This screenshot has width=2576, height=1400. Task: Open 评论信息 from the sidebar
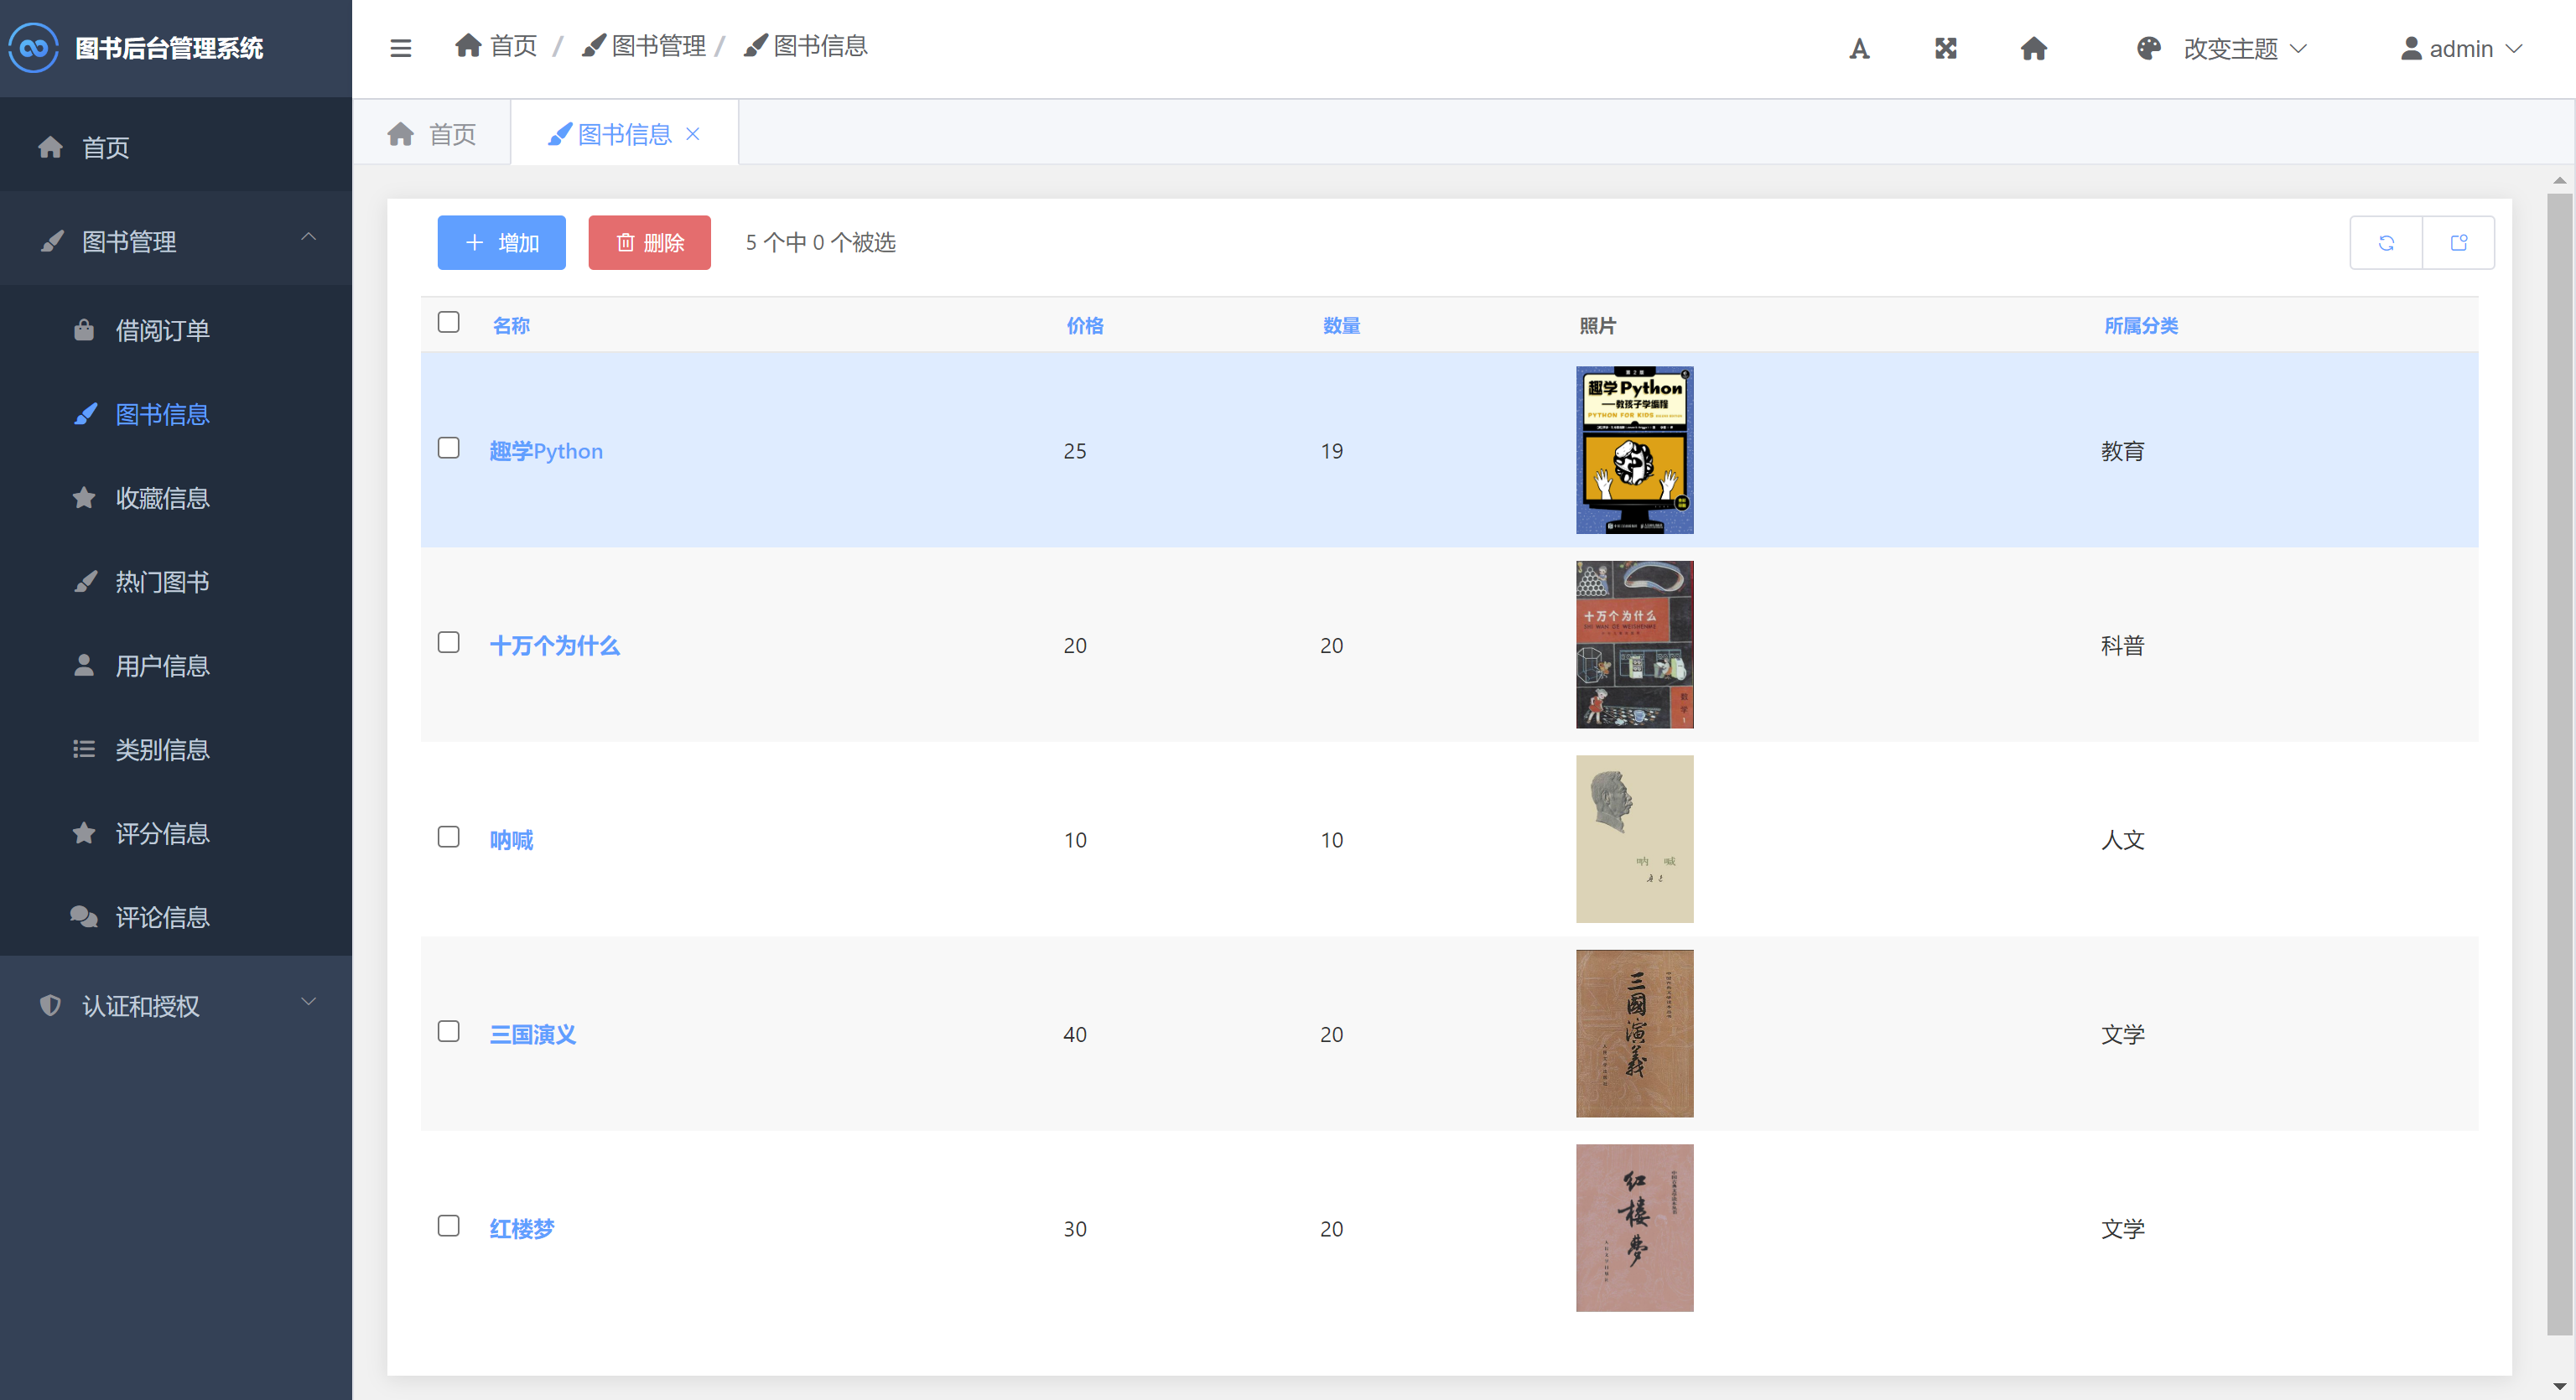(163, 917)
